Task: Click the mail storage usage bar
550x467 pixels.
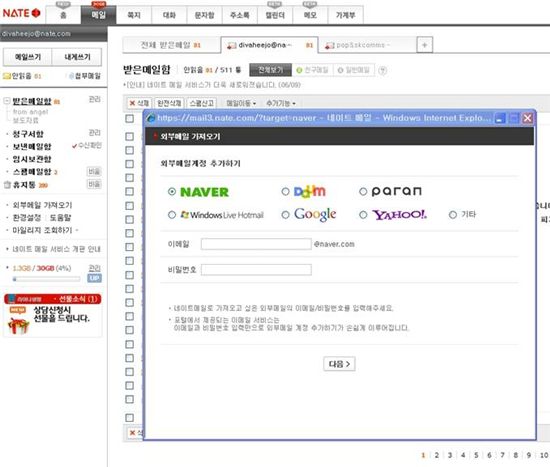Action: coord(46,279)
